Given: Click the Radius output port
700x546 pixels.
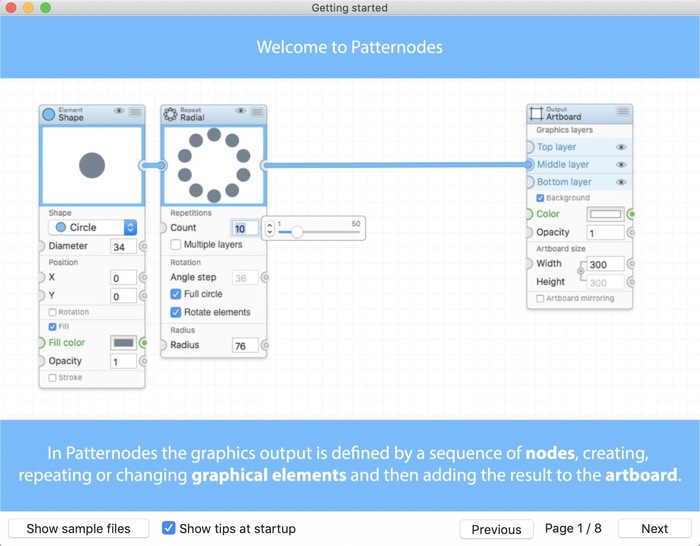Looking at the screenshot, I should tap(265, 345).
